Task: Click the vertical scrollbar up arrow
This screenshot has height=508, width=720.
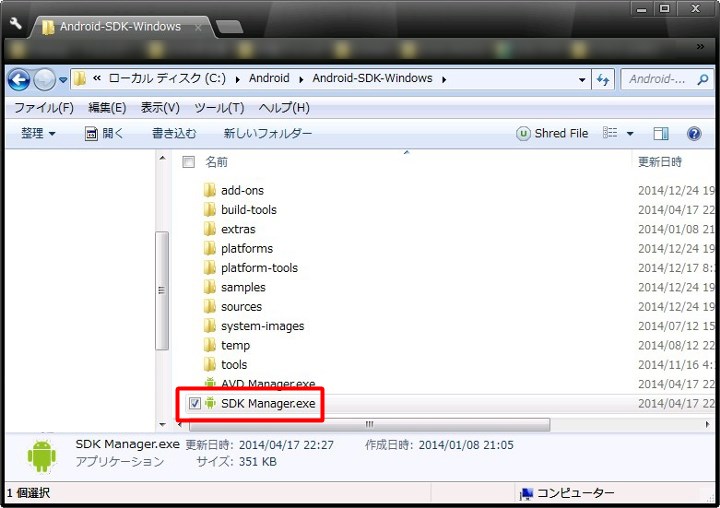Action: tap(162, 158)
